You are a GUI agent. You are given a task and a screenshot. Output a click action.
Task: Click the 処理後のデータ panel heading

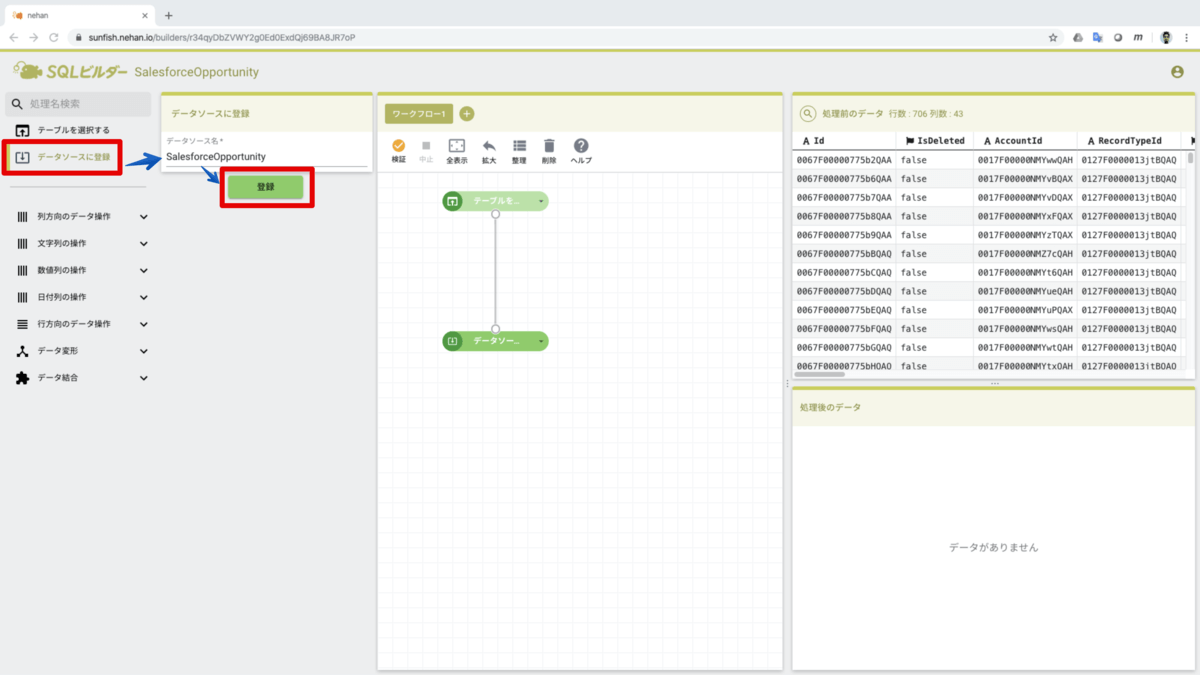tap(830, 407)
